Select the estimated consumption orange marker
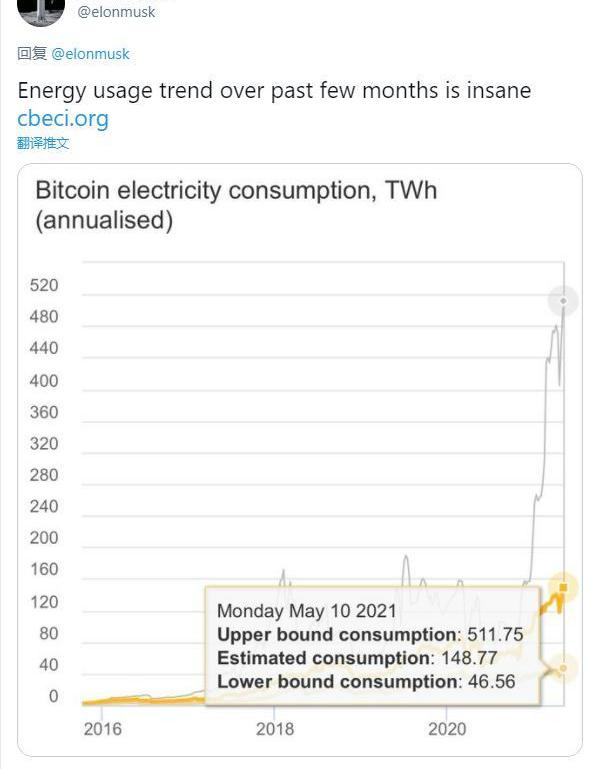 [x=563, y=587]
